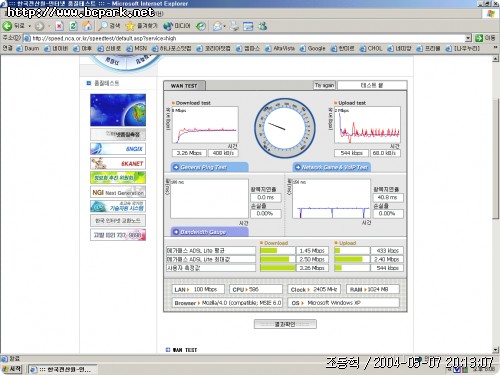
Task: Click the LAN 100 Mbps info field
Action: [198, 289]
